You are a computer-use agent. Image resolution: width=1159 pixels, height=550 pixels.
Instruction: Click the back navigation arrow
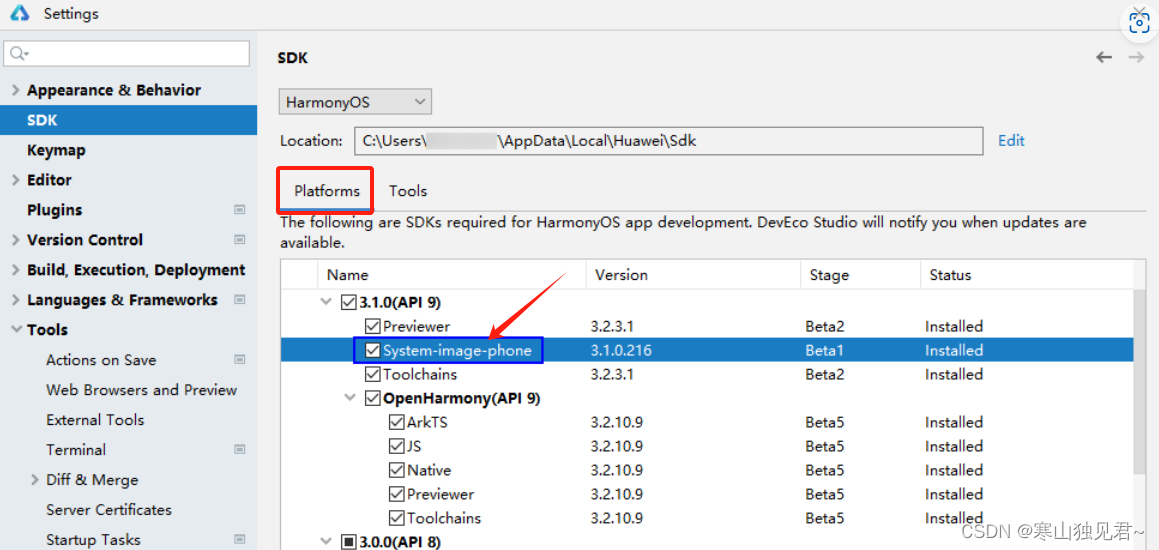[x=1104, y=58]
